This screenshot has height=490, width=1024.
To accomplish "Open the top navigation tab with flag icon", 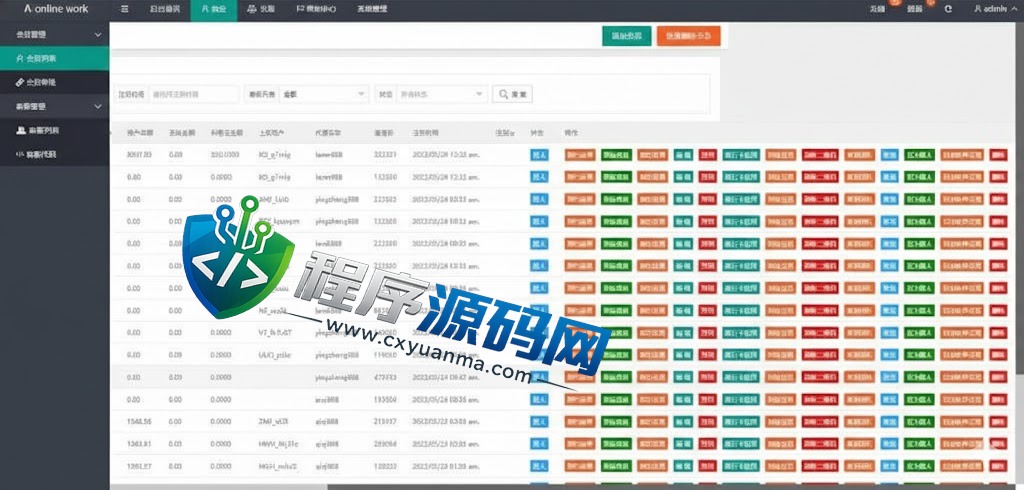I will click(x=316, y=10).
